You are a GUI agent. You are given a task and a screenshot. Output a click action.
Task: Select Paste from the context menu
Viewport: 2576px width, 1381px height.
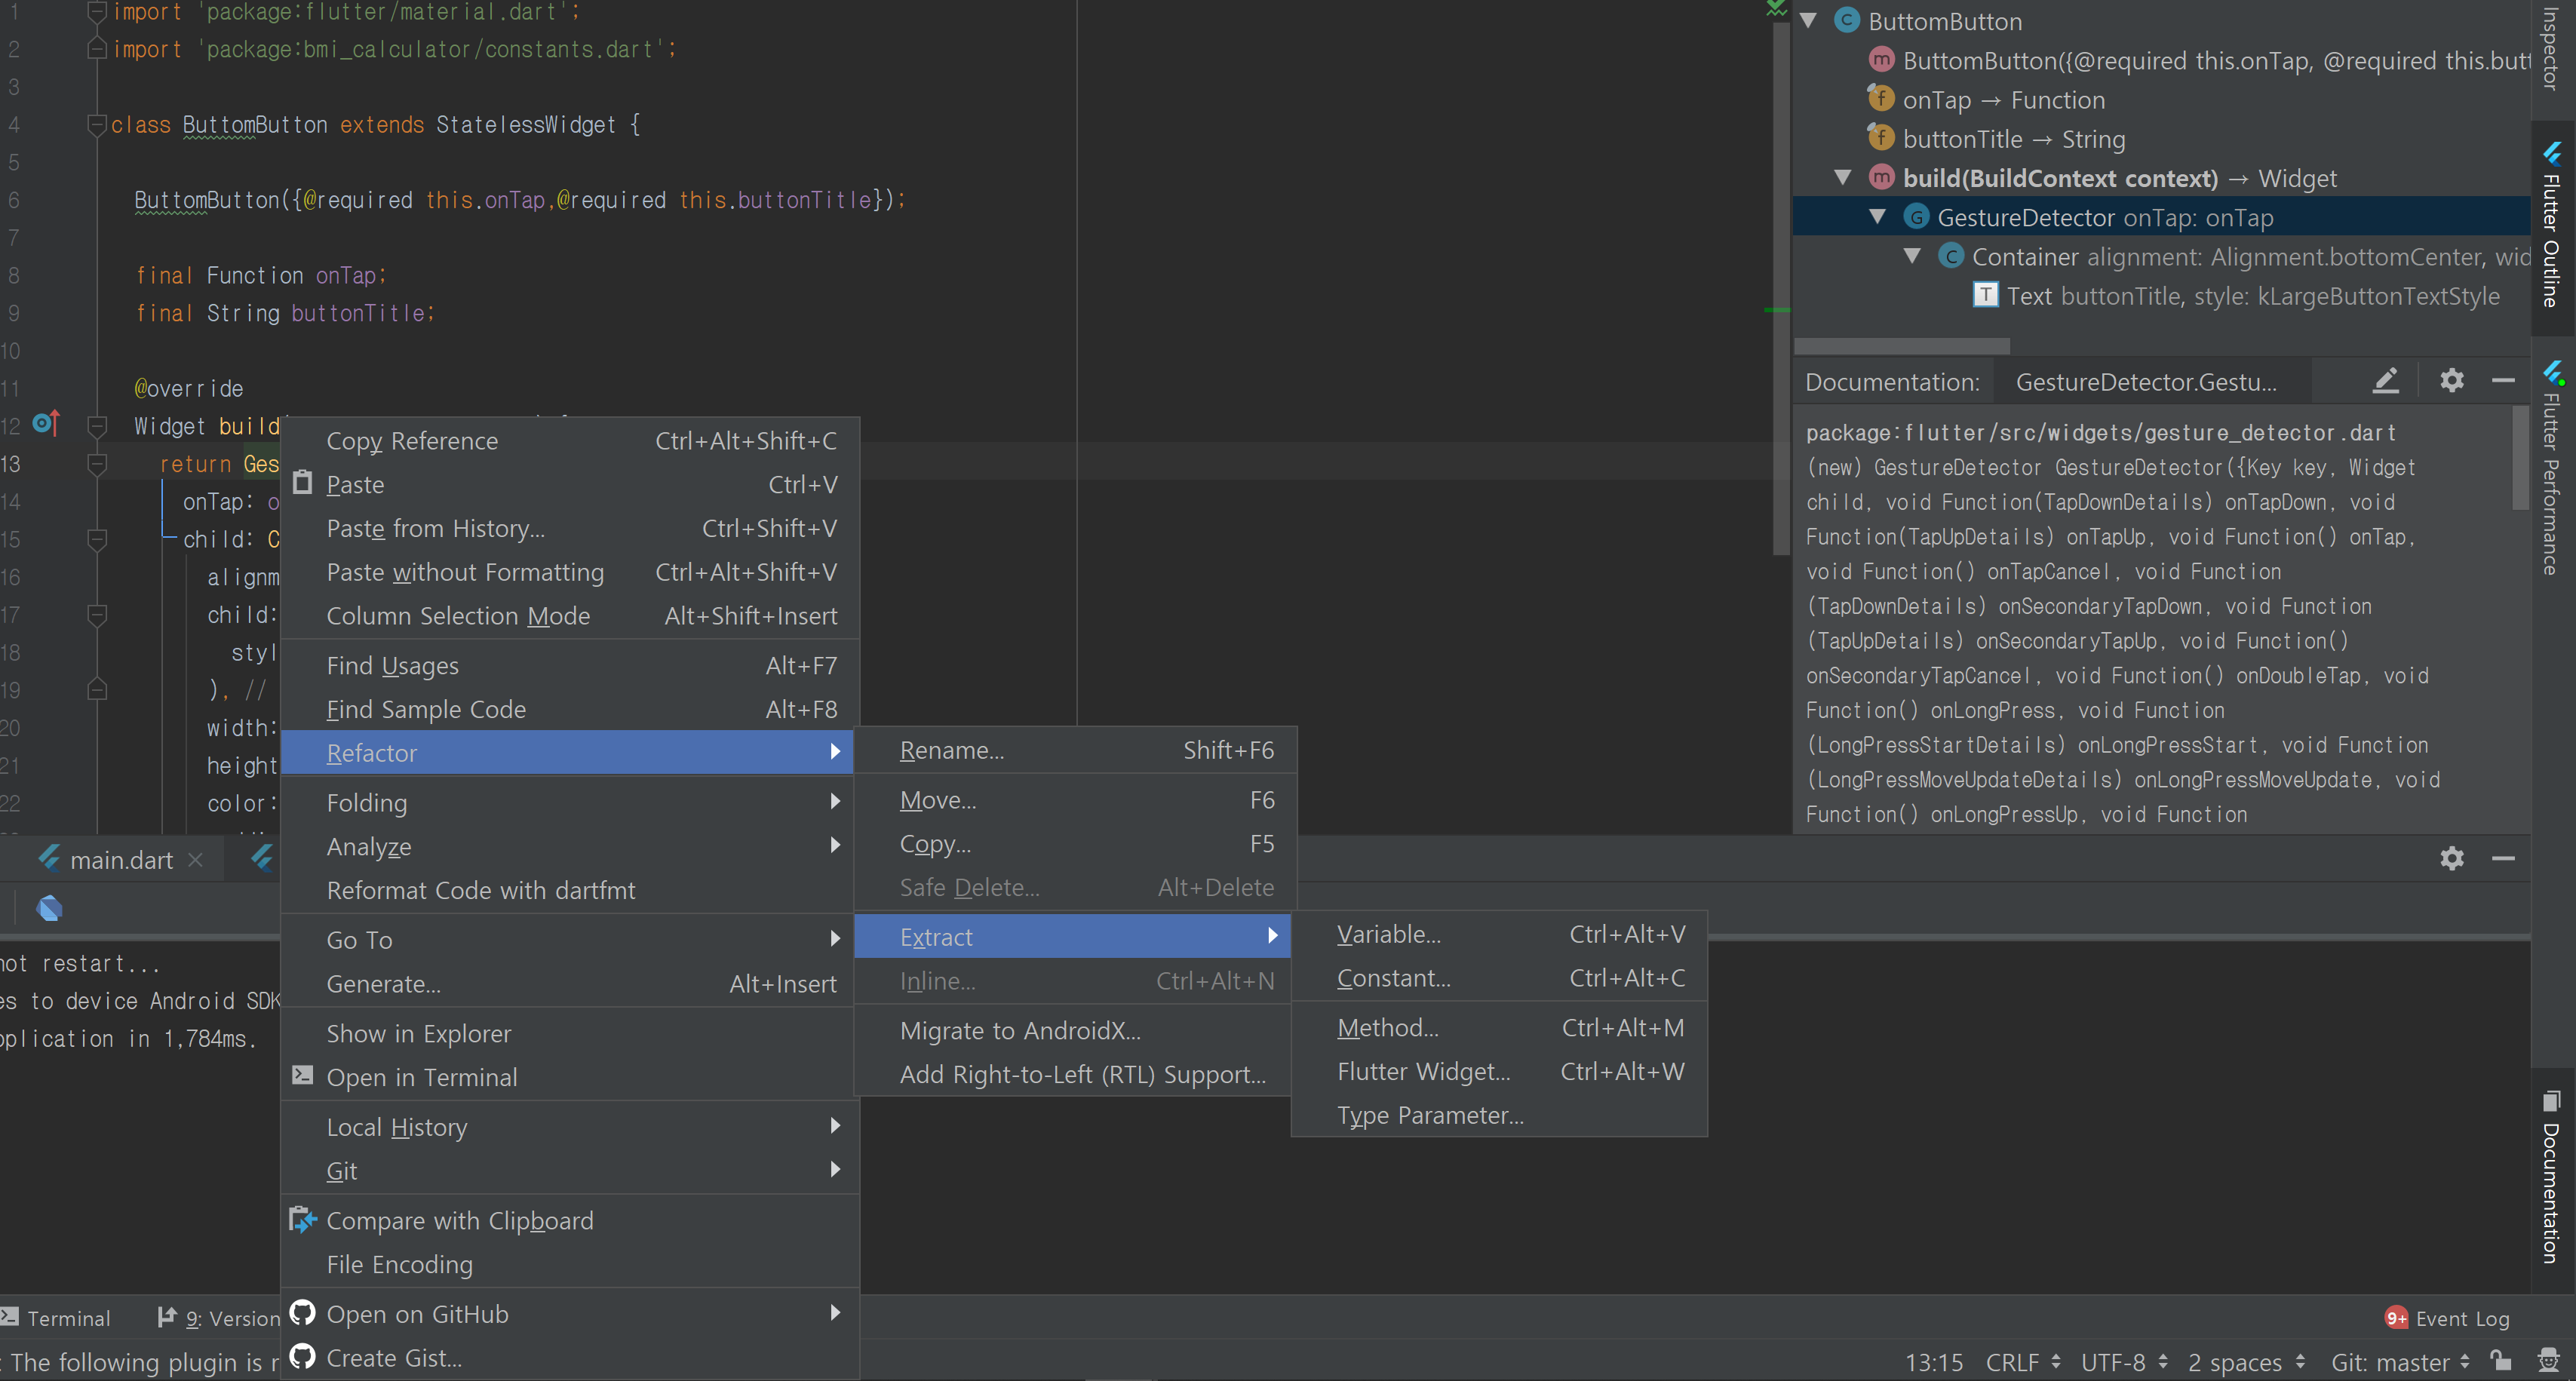(355, 485)
